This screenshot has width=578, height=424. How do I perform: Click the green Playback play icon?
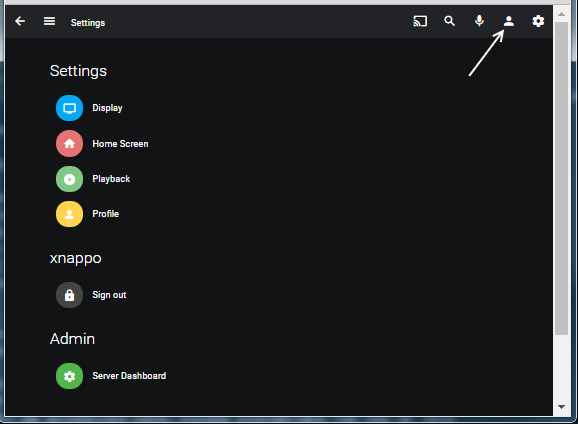coord(69,179)
